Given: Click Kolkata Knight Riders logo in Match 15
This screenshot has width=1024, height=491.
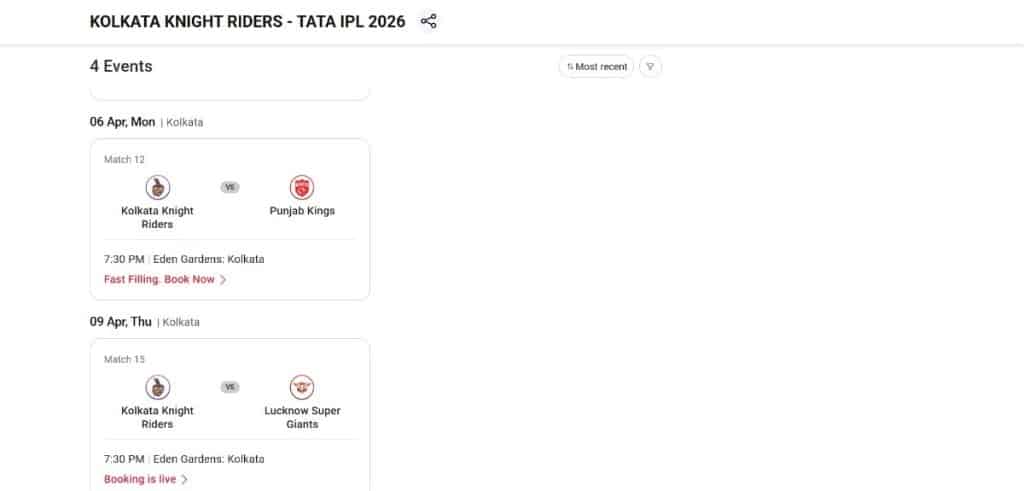Looking at the screenshot, I should click(157, 387).
